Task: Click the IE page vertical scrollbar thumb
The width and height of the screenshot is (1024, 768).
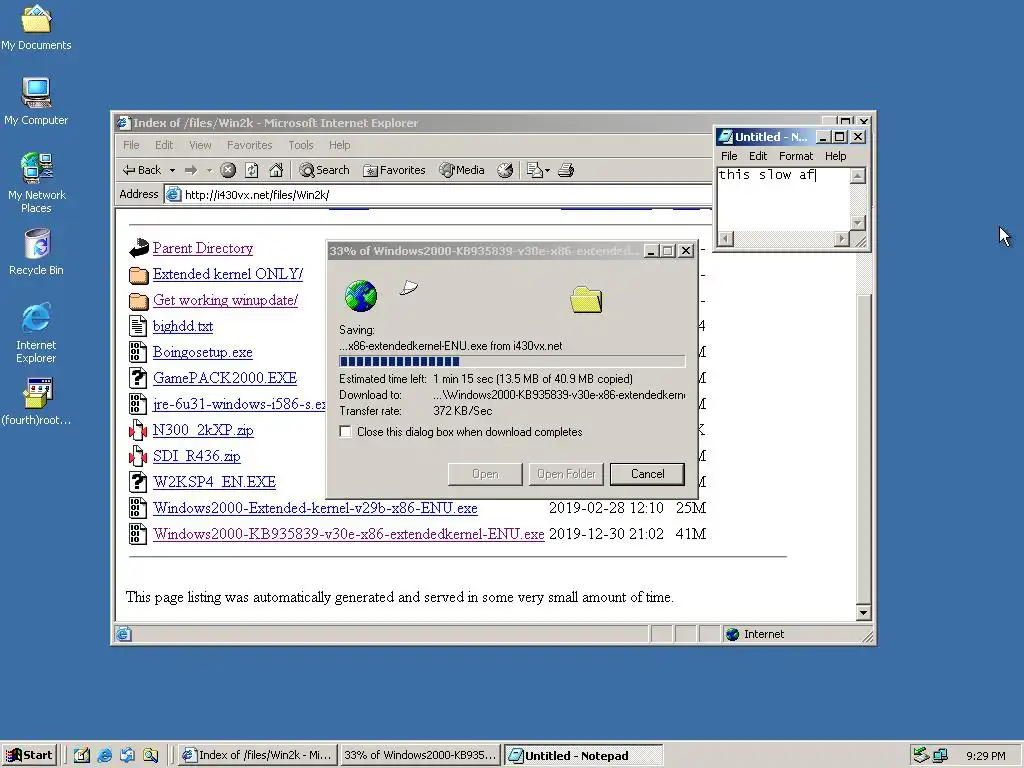Action: tap(863, 447)
